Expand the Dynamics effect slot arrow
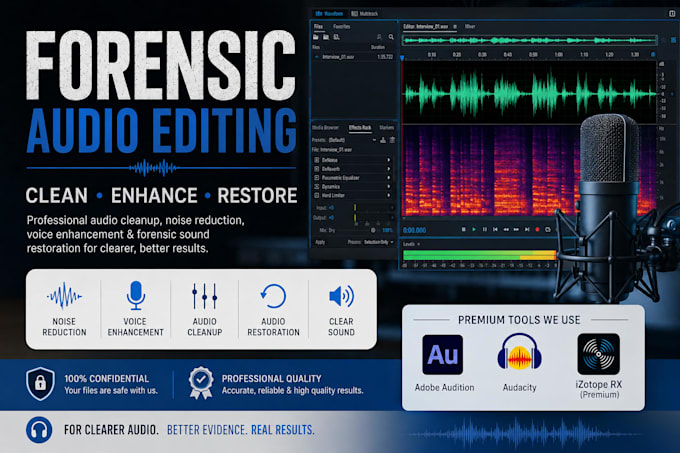This screenshot has height=453, width=680. [x=389, y=186]
